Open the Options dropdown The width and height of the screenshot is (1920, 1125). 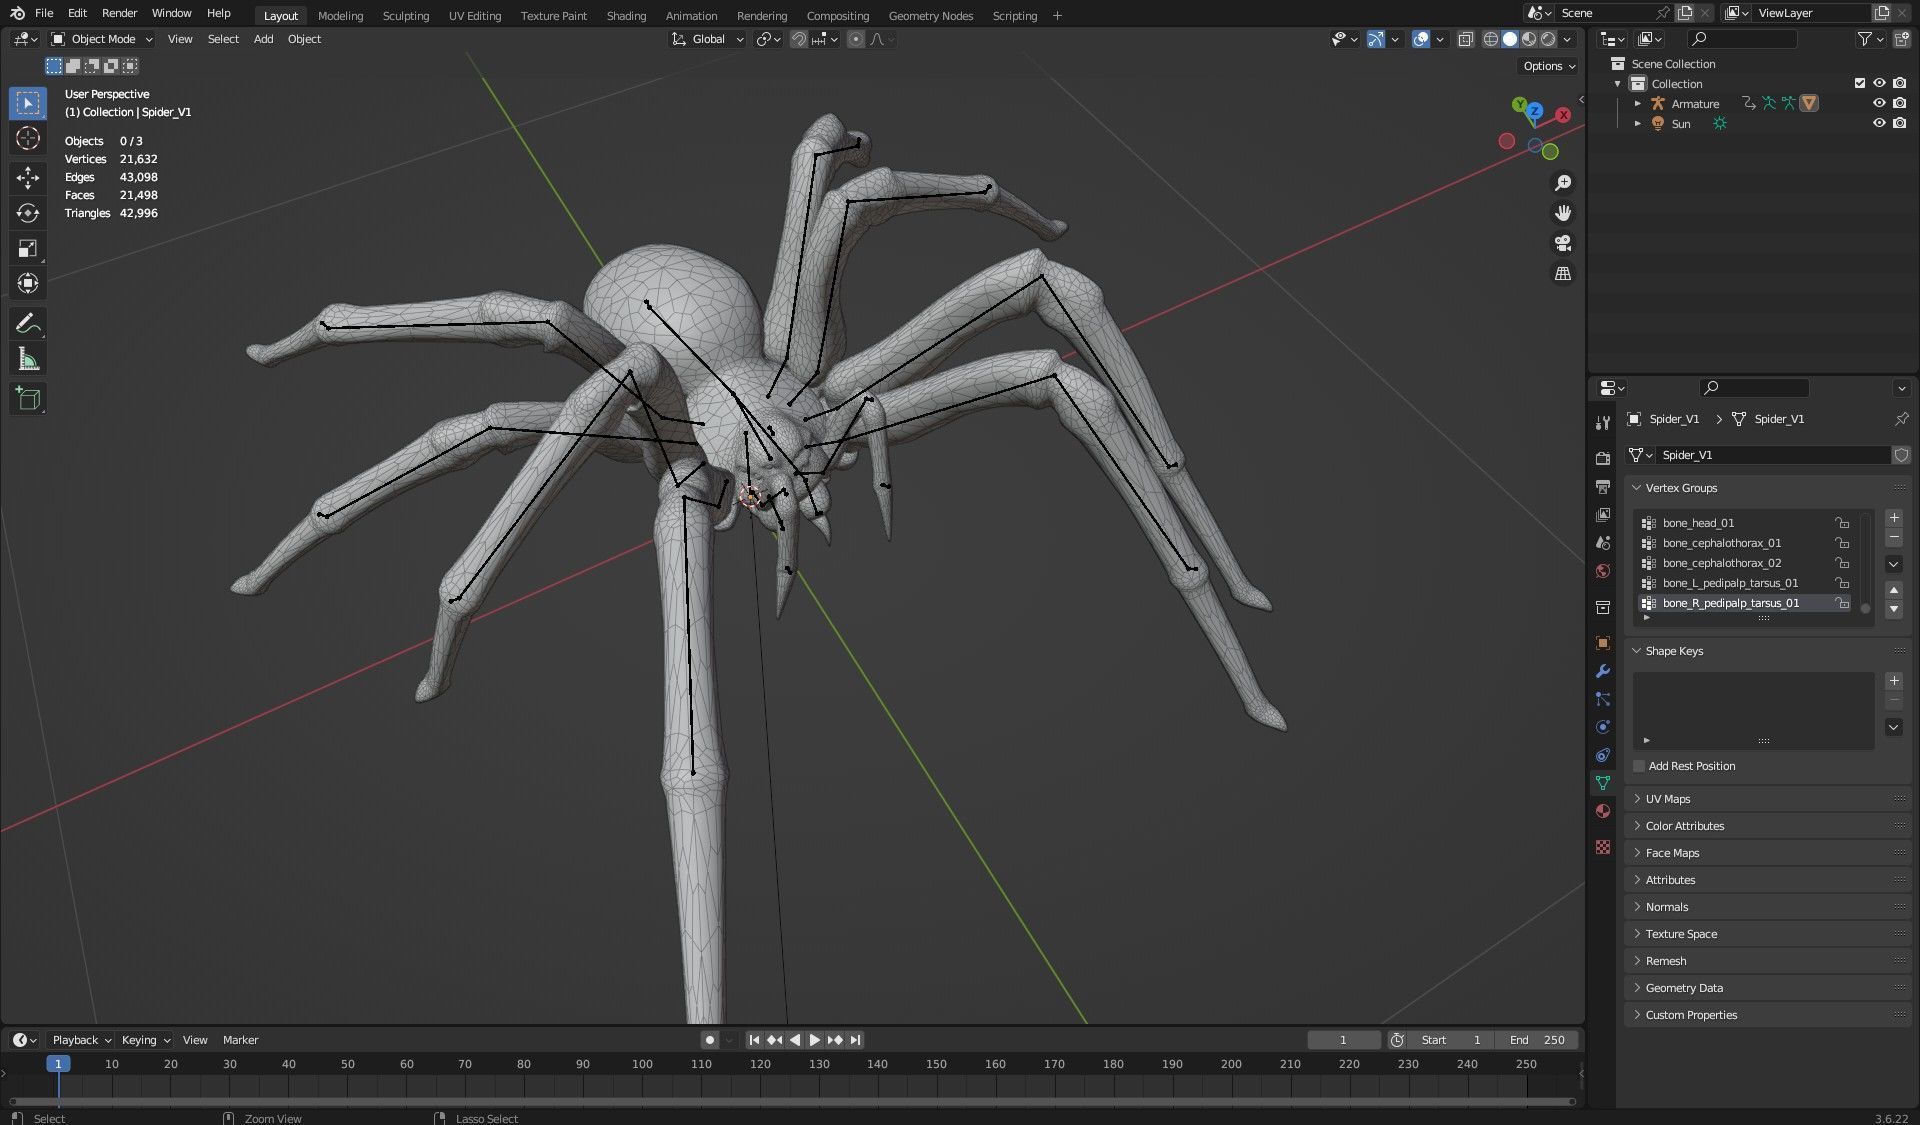(1549, 66)
